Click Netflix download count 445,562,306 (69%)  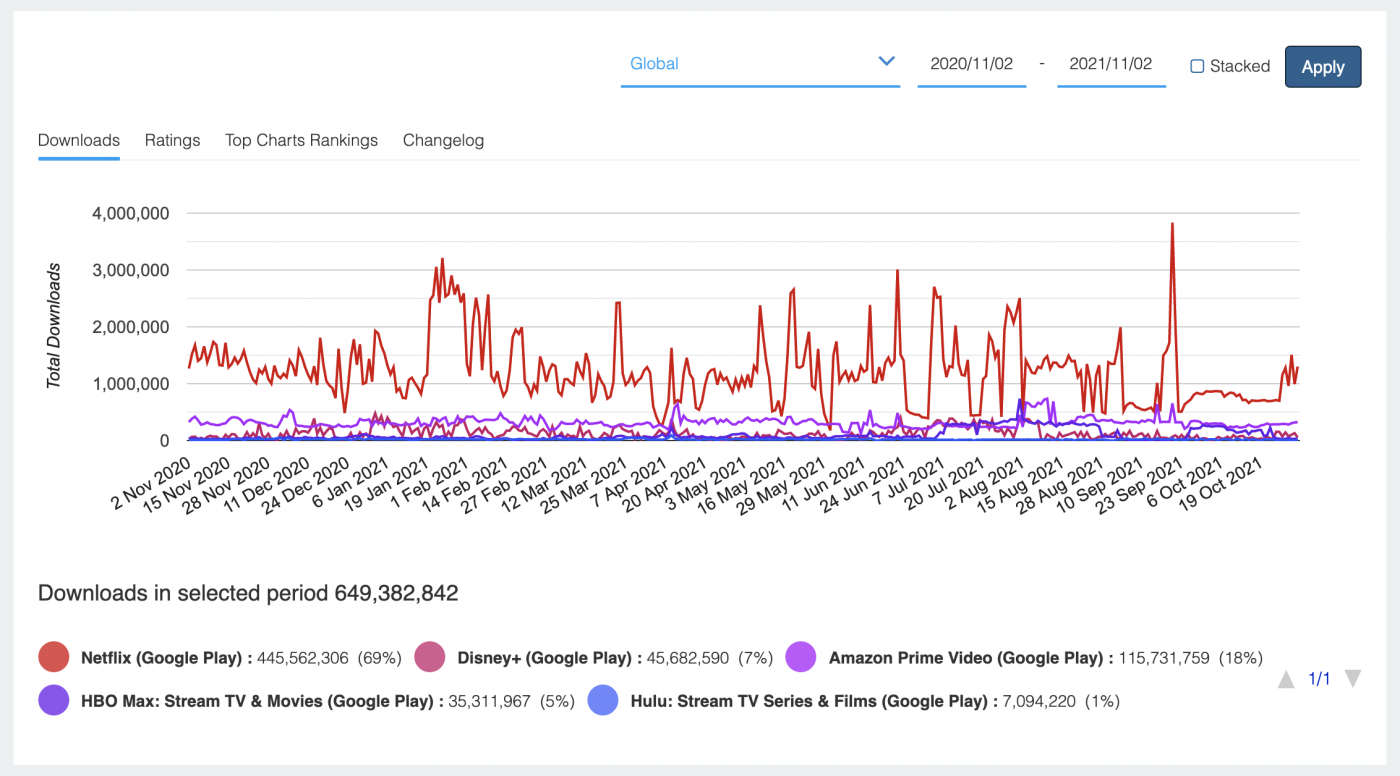coord(329,658)
